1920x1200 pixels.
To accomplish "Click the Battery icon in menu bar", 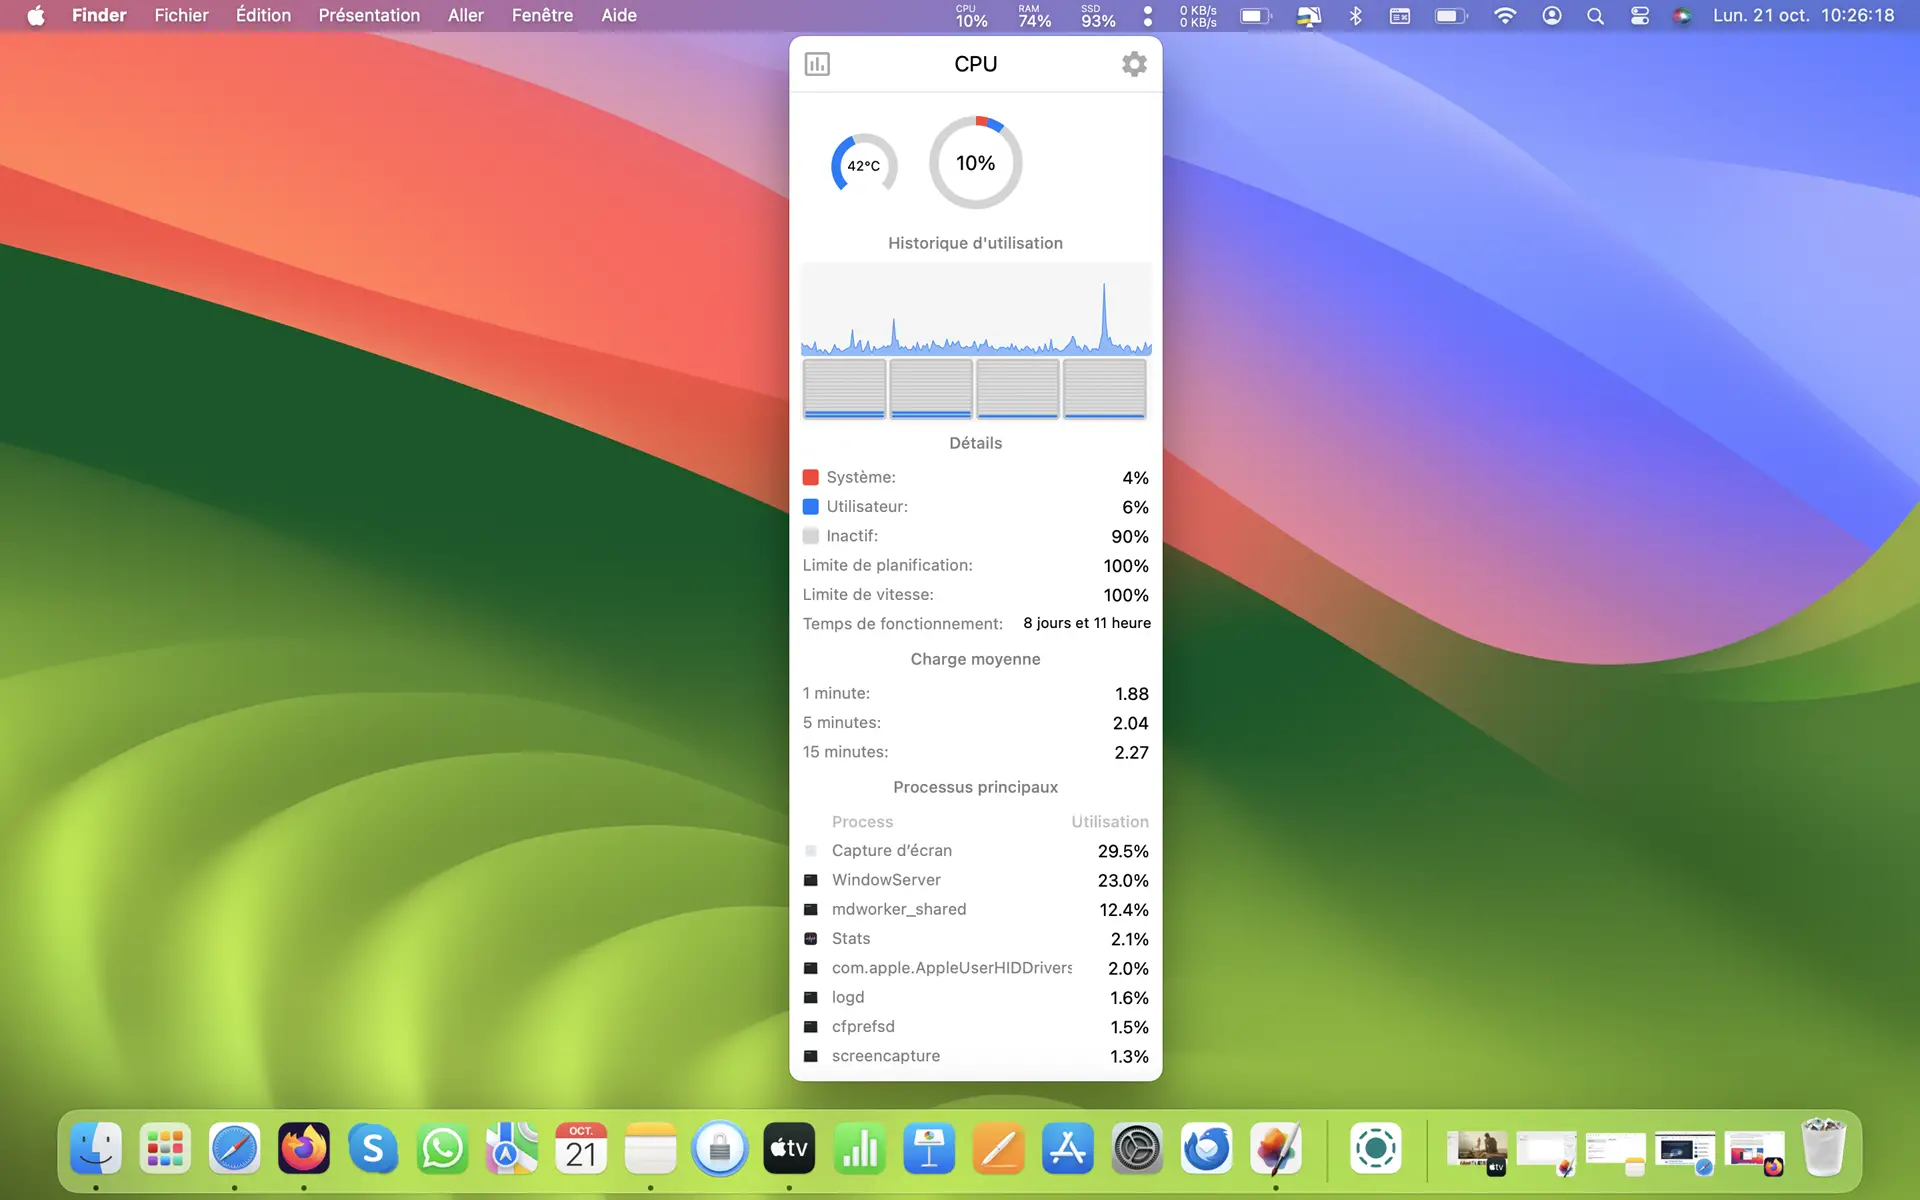I will 1451,15.
